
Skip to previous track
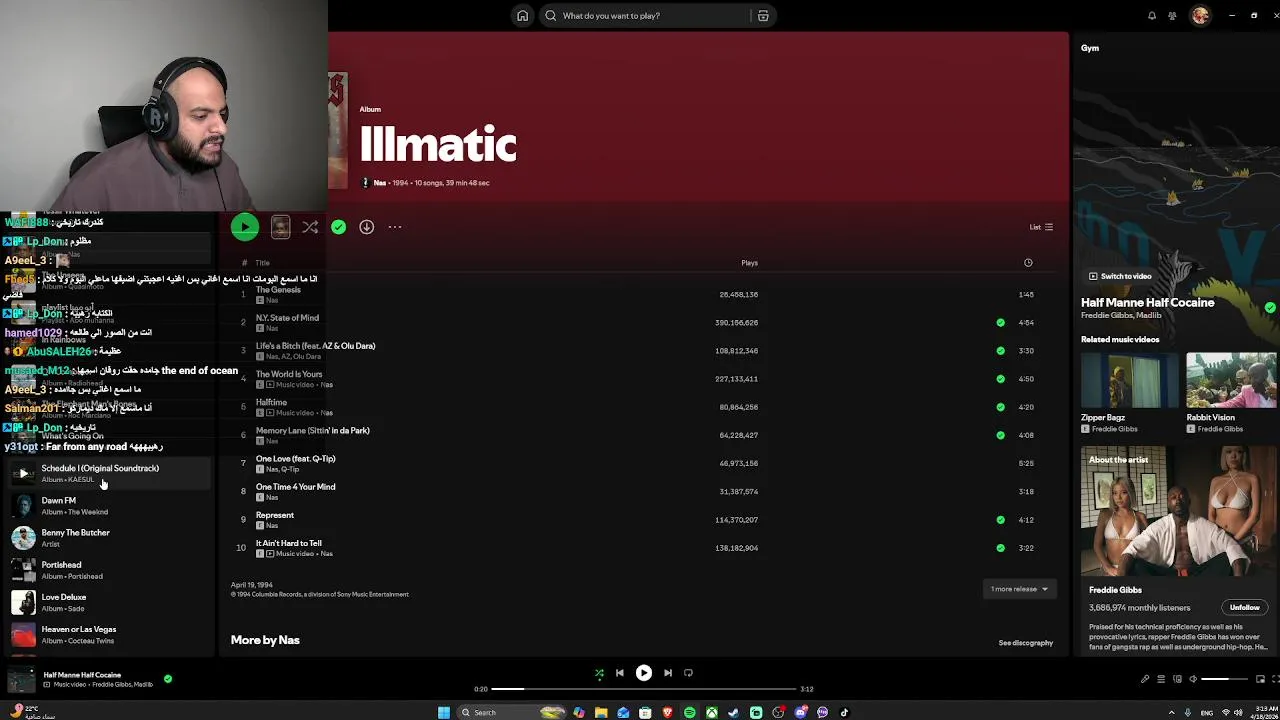coord(620,673)
